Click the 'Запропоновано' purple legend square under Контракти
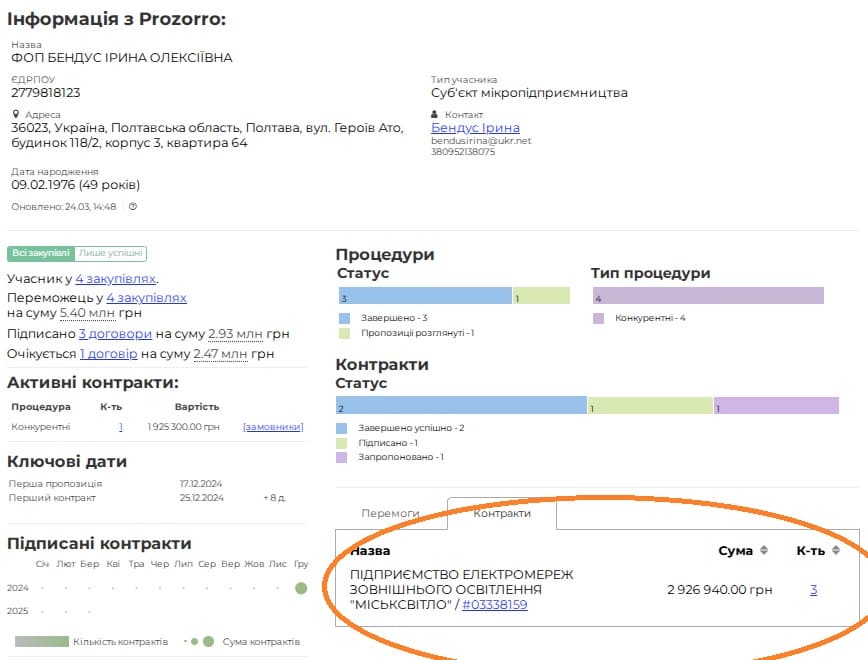 pyautogui.click(x=342, y=457)
